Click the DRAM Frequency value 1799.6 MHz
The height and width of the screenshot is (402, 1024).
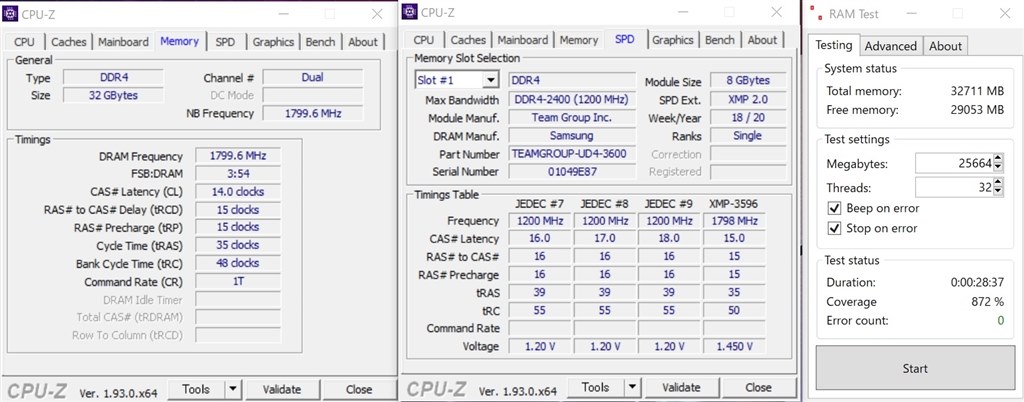(x=238, y=156)
